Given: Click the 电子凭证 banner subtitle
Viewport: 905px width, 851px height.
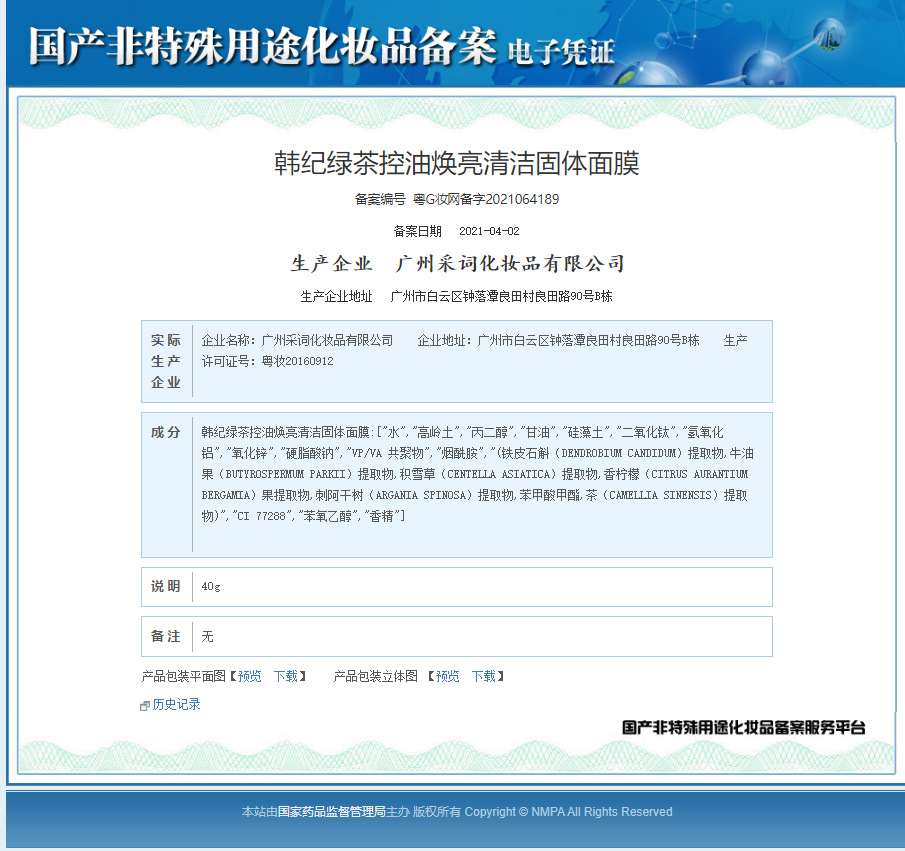Looking at the screenshot, I should [x=561, y=52].
